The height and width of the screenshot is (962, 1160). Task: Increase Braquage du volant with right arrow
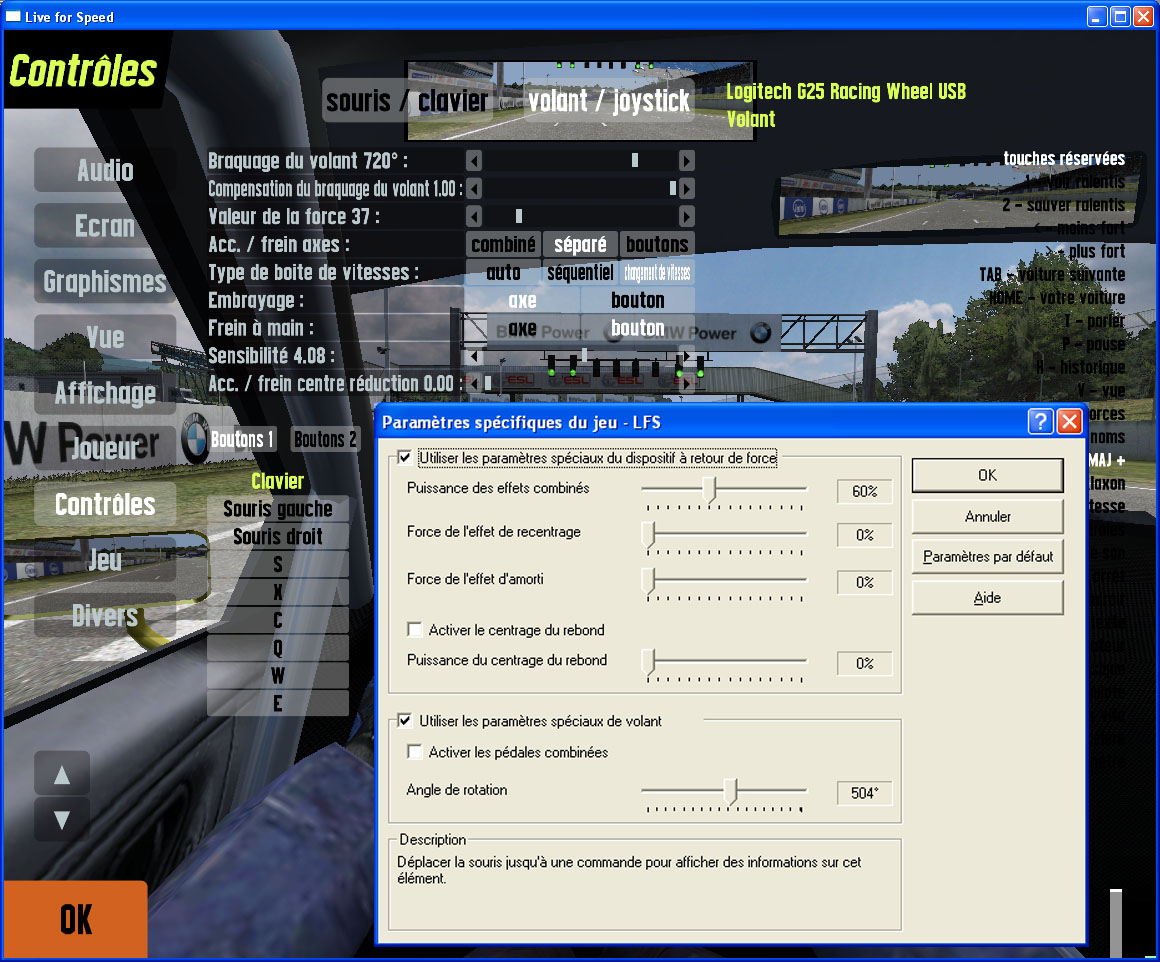coord(687,161)
